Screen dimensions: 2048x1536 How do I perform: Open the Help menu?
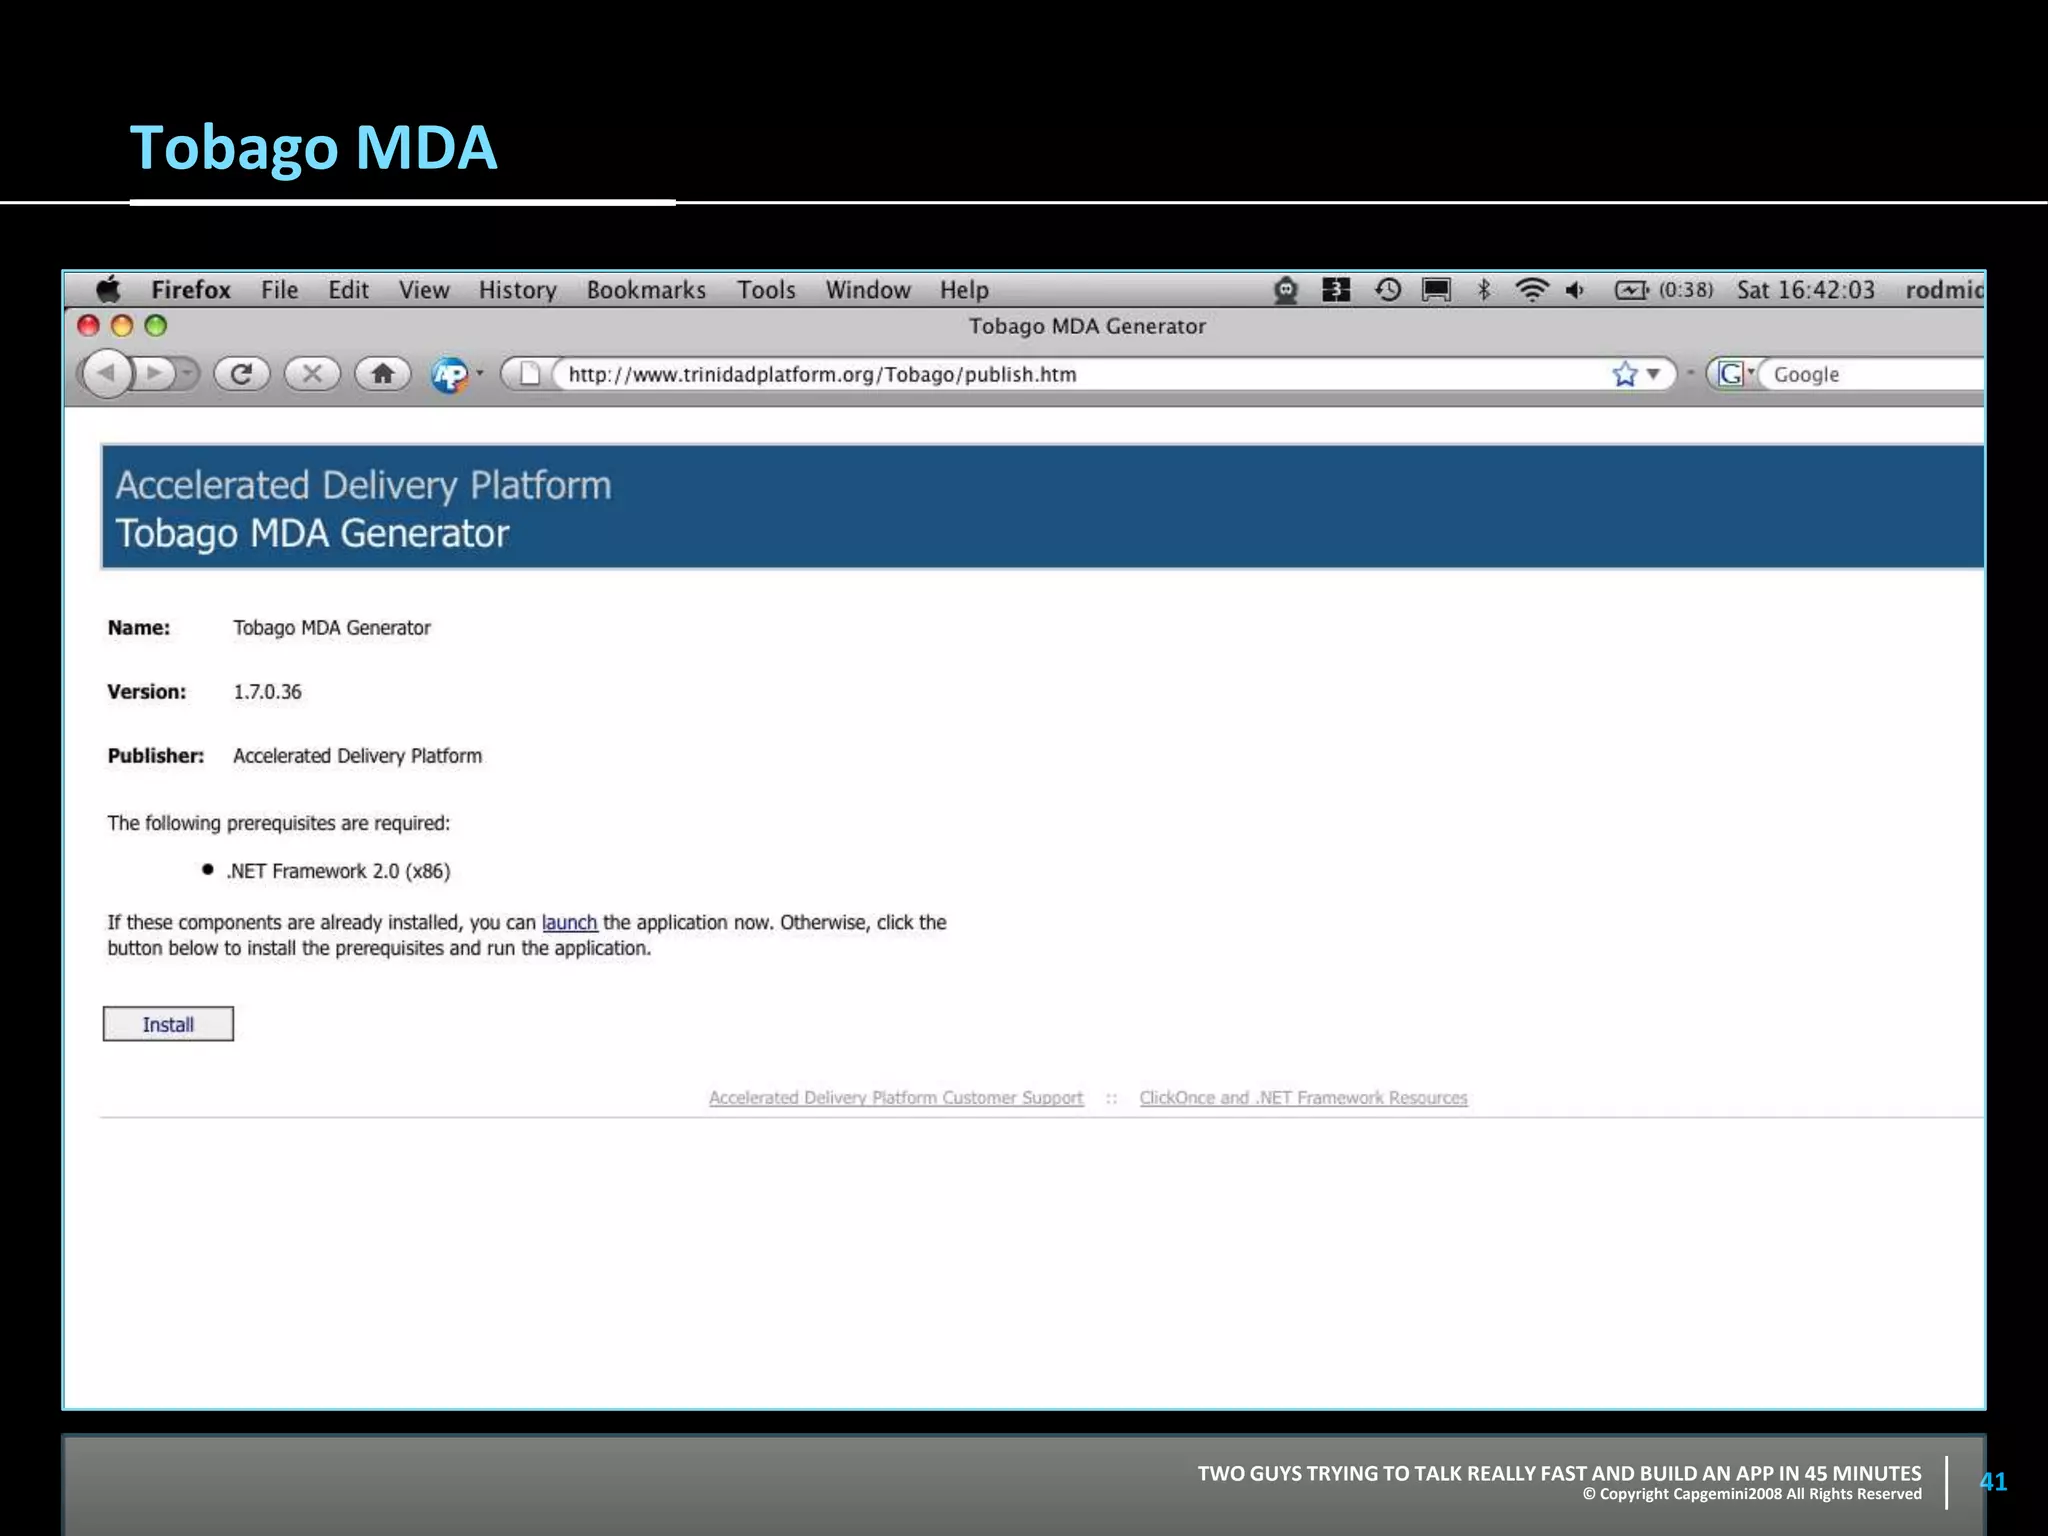964,290
